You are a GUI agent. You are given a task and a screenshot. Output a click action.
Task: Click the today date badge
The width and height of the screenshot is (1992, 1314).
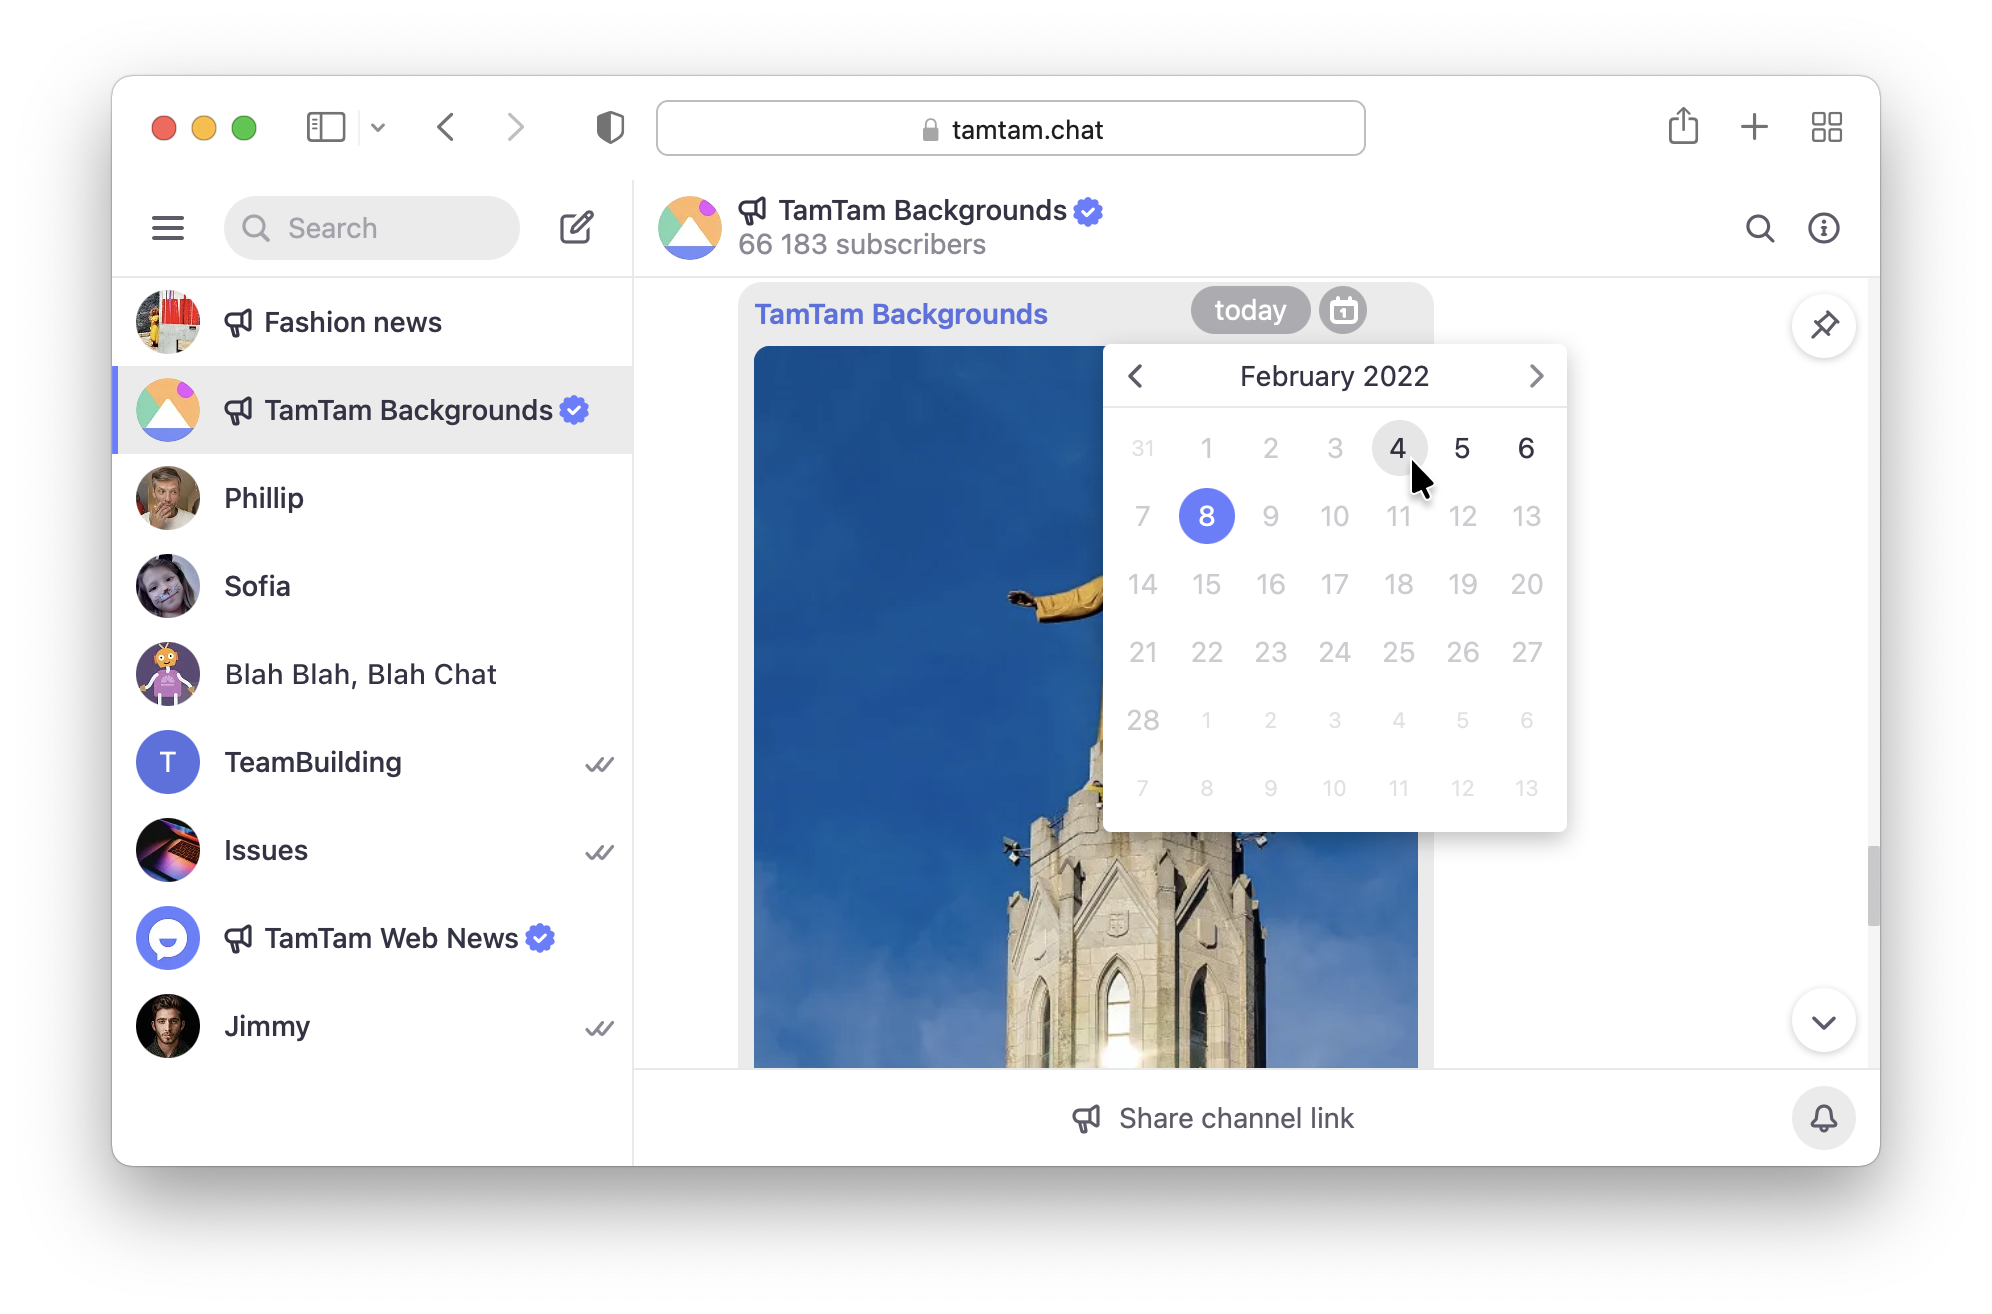1250,310
